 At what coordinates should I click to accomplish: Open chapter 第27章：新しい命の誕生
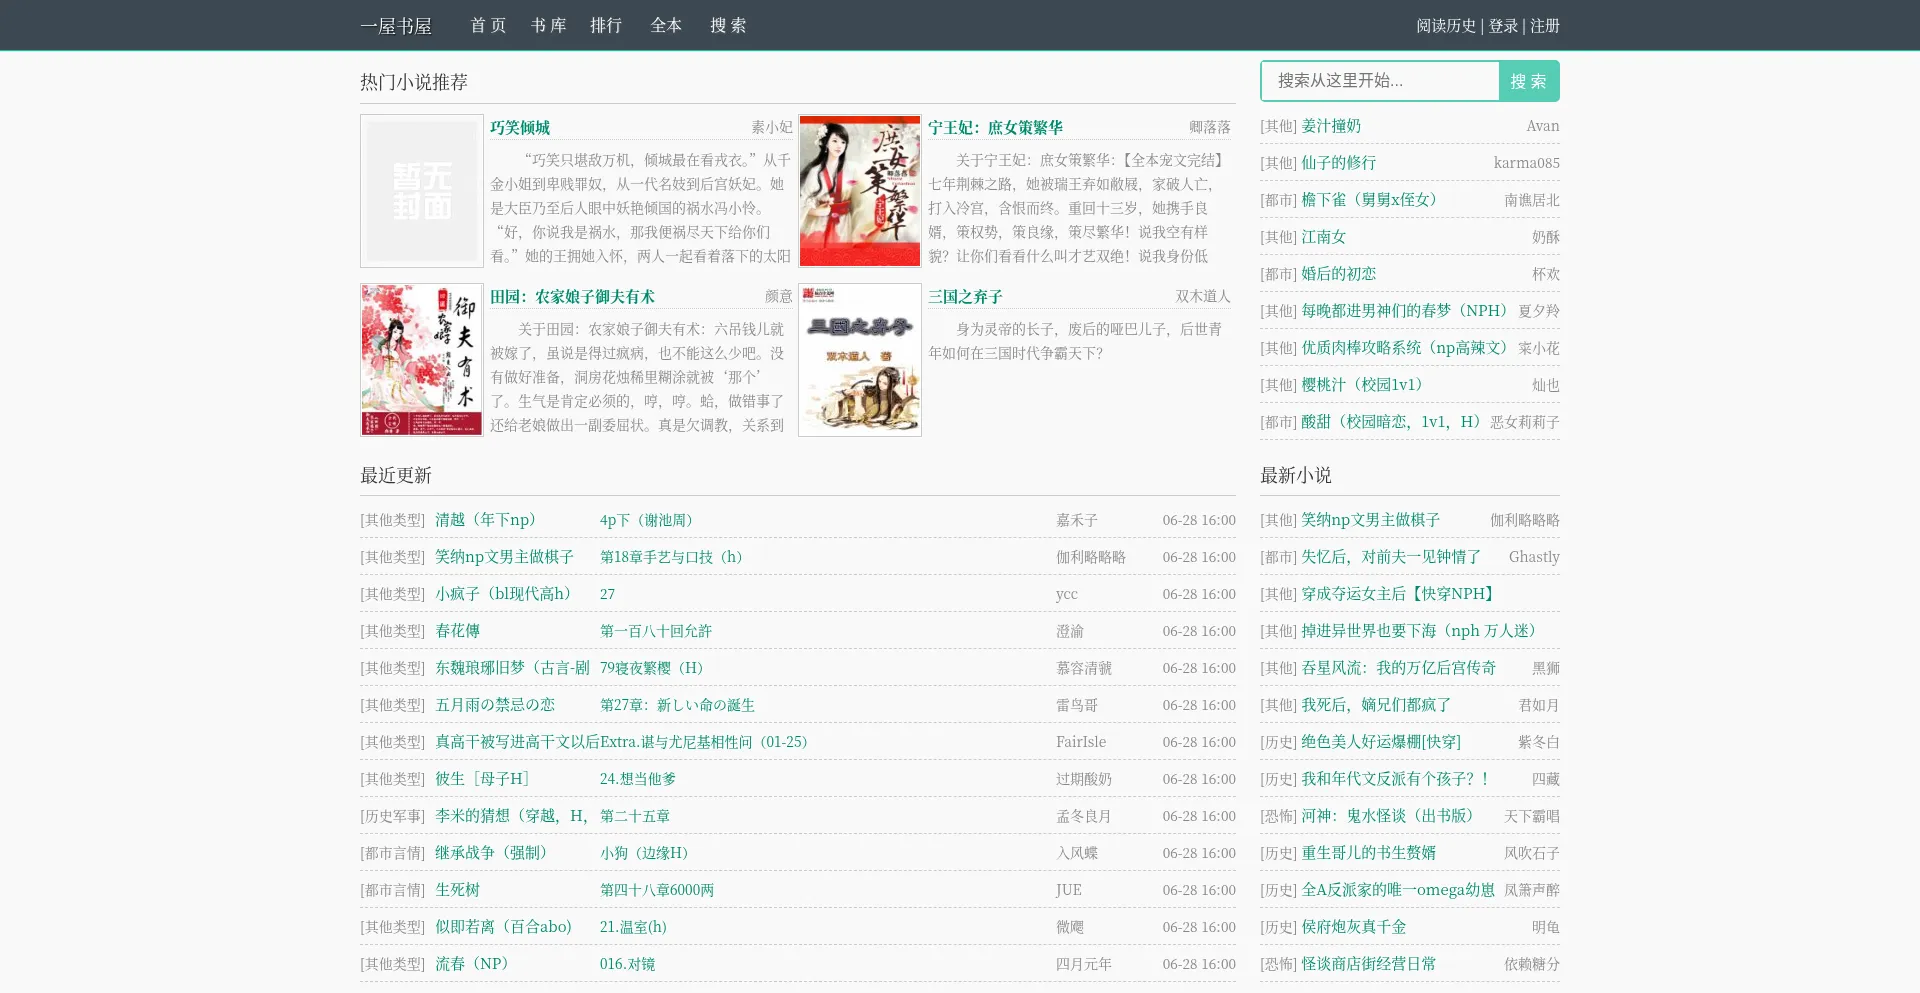tap(677, 705)
